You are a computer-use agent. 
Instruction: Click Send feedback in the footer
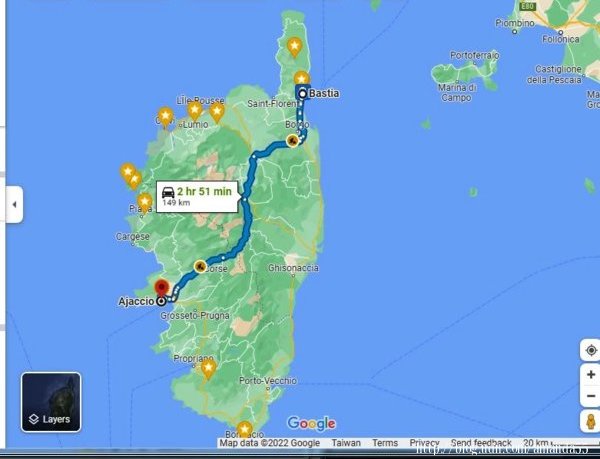click(481, 443)
